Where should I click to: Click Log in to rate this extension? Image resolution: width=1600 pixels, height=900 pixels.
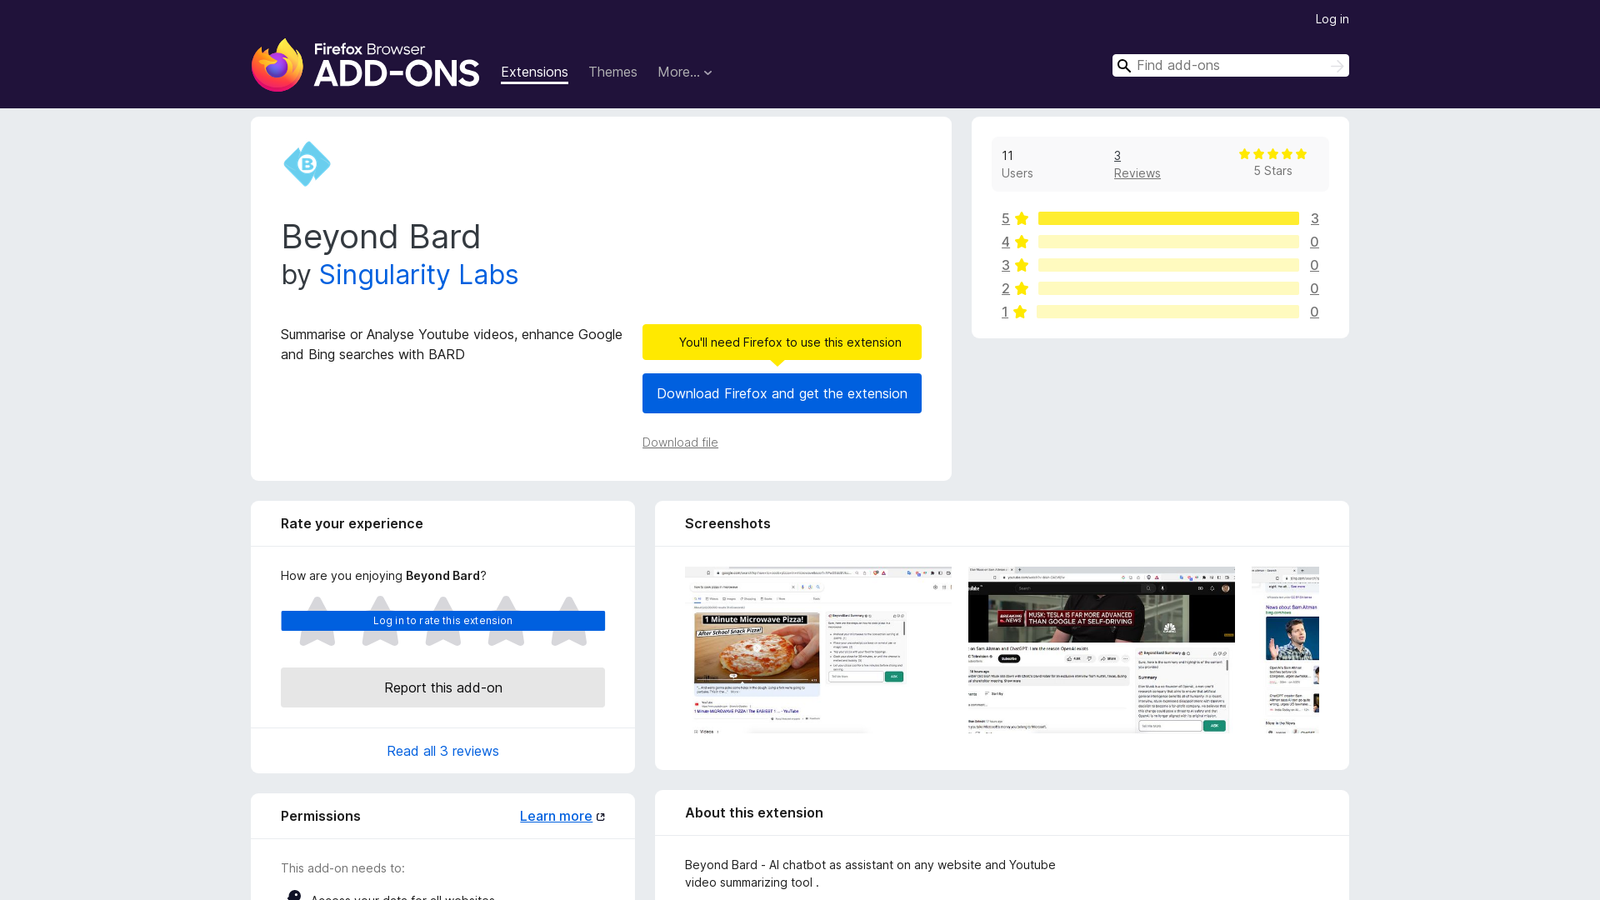click(x=443, y=621)
